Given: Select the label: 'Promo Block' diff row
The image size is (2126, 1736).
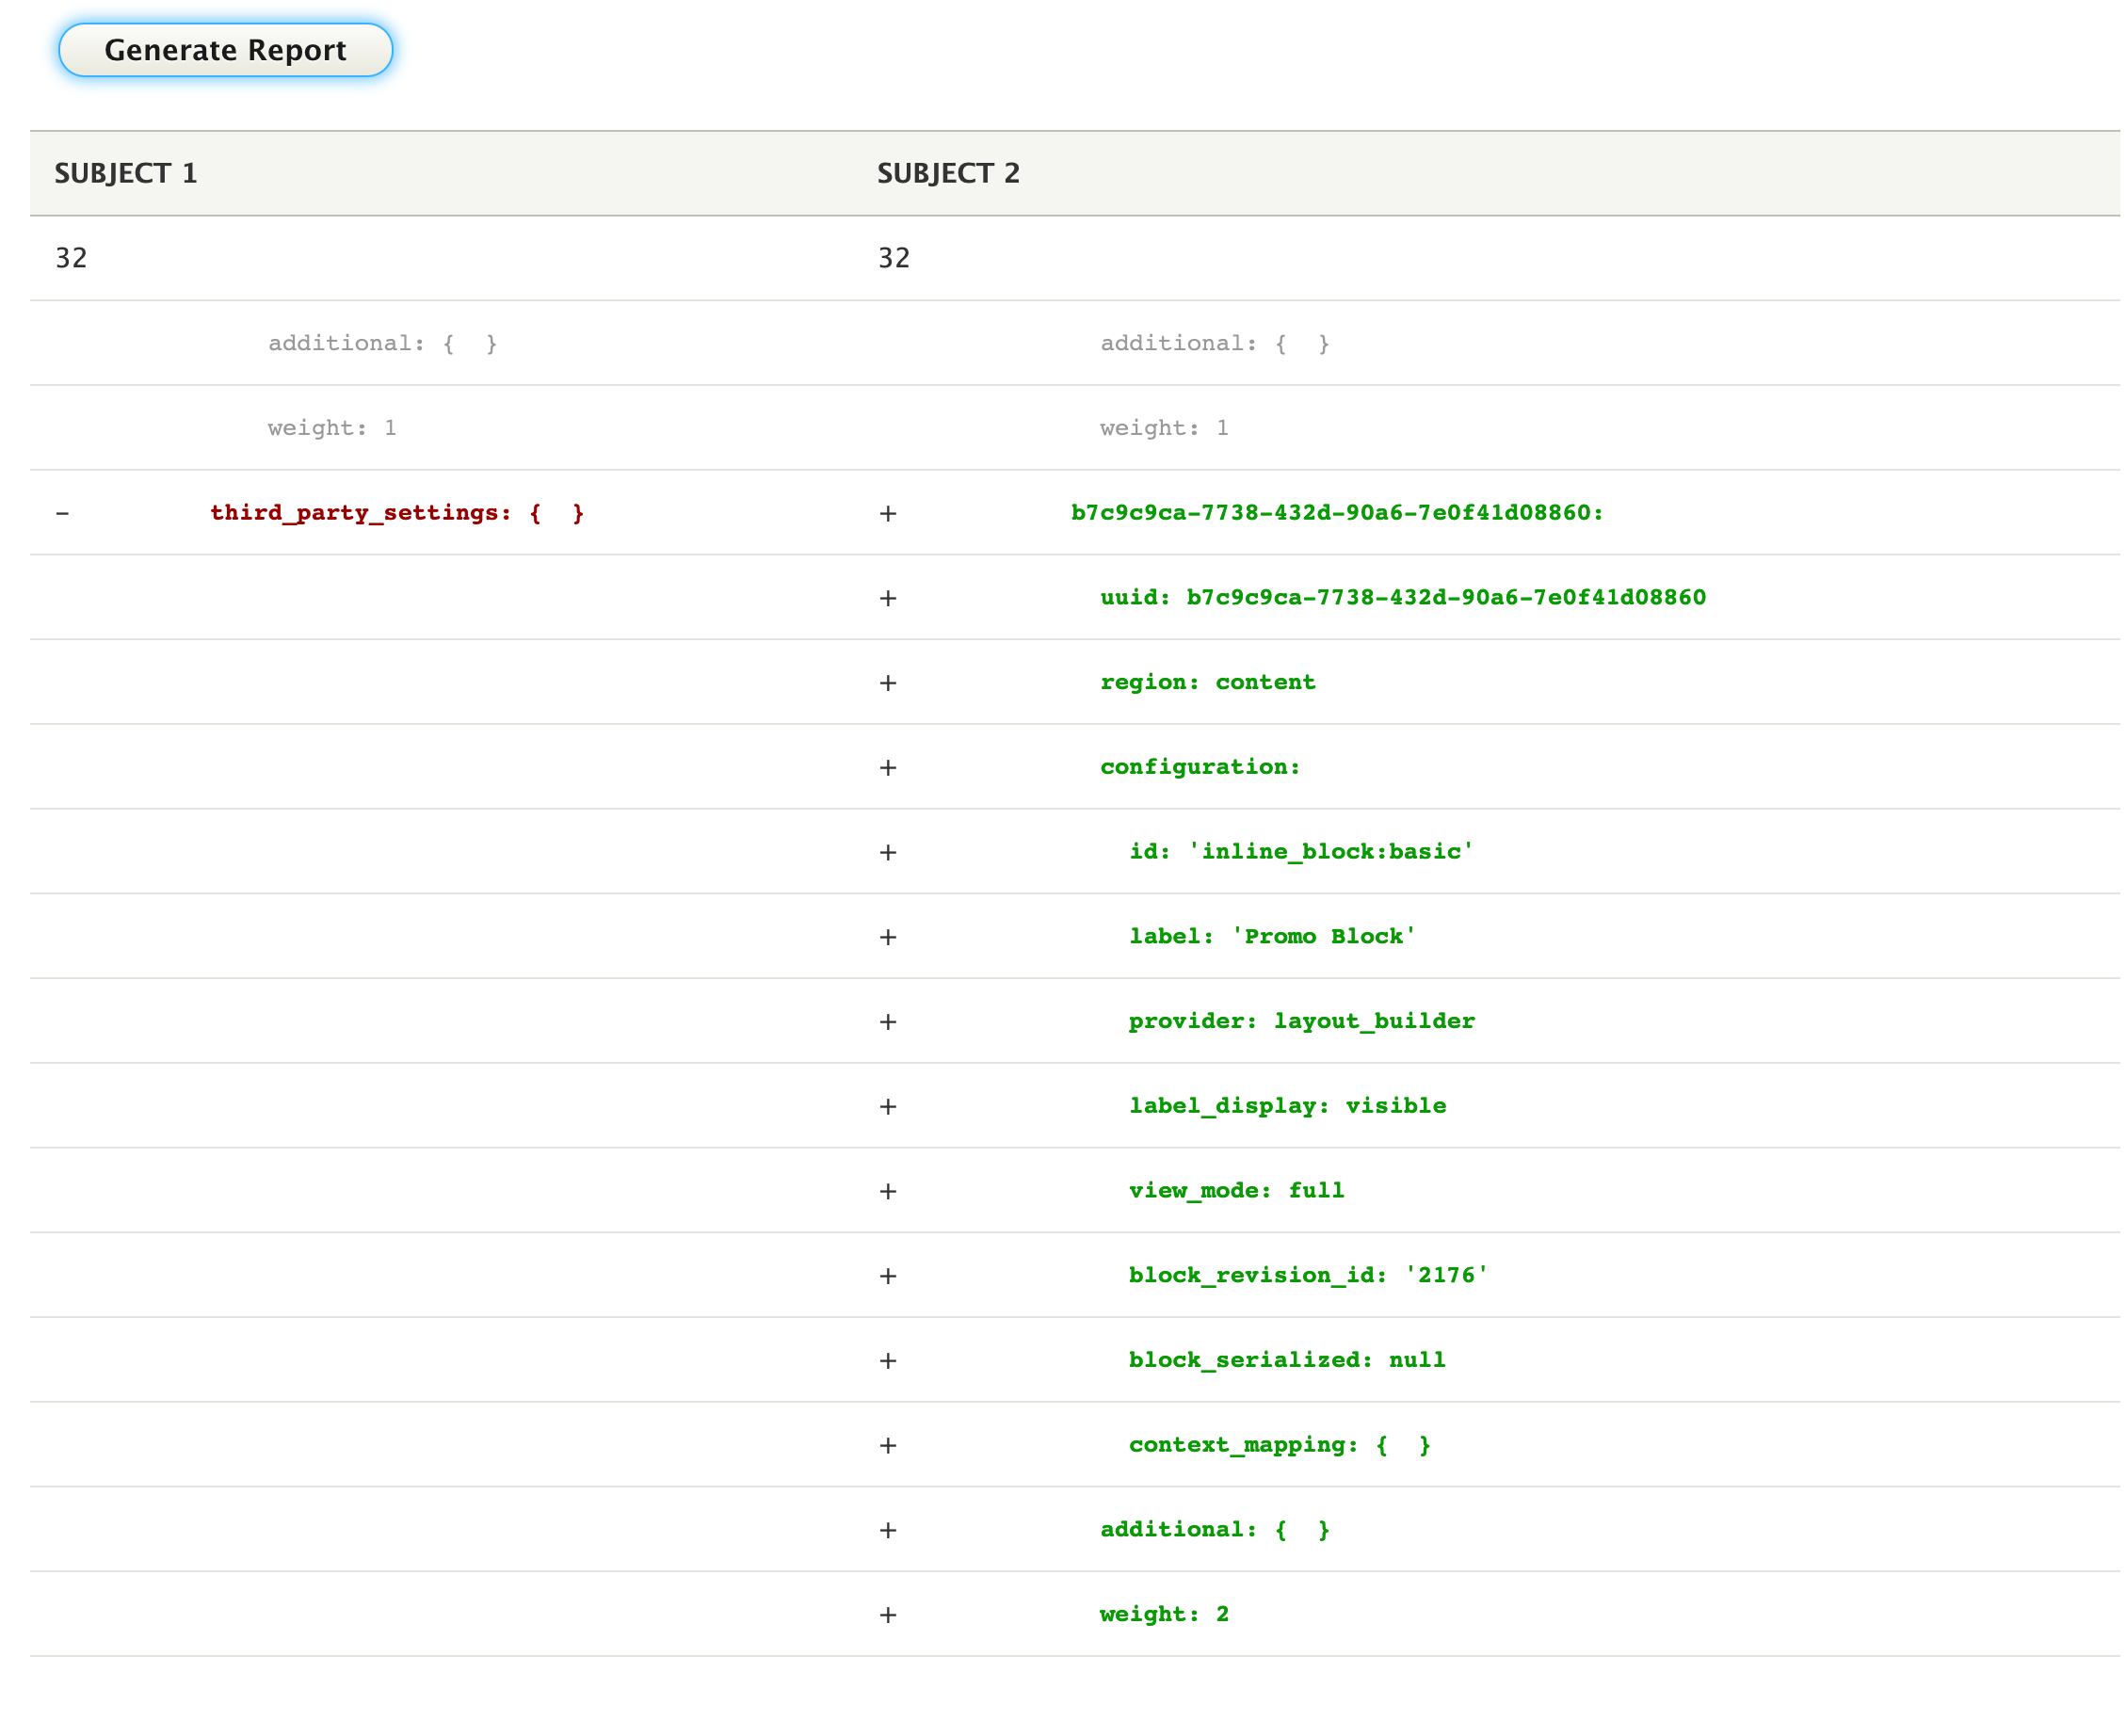Looking at the screenshot, I should (1272, 936).
